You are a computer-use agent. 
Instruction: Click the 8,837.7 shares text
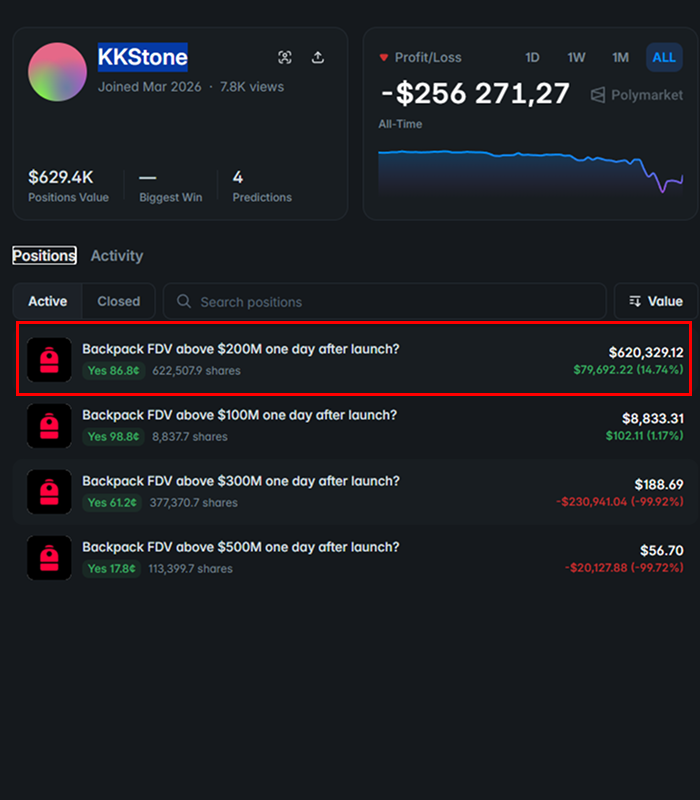[190, 437]
